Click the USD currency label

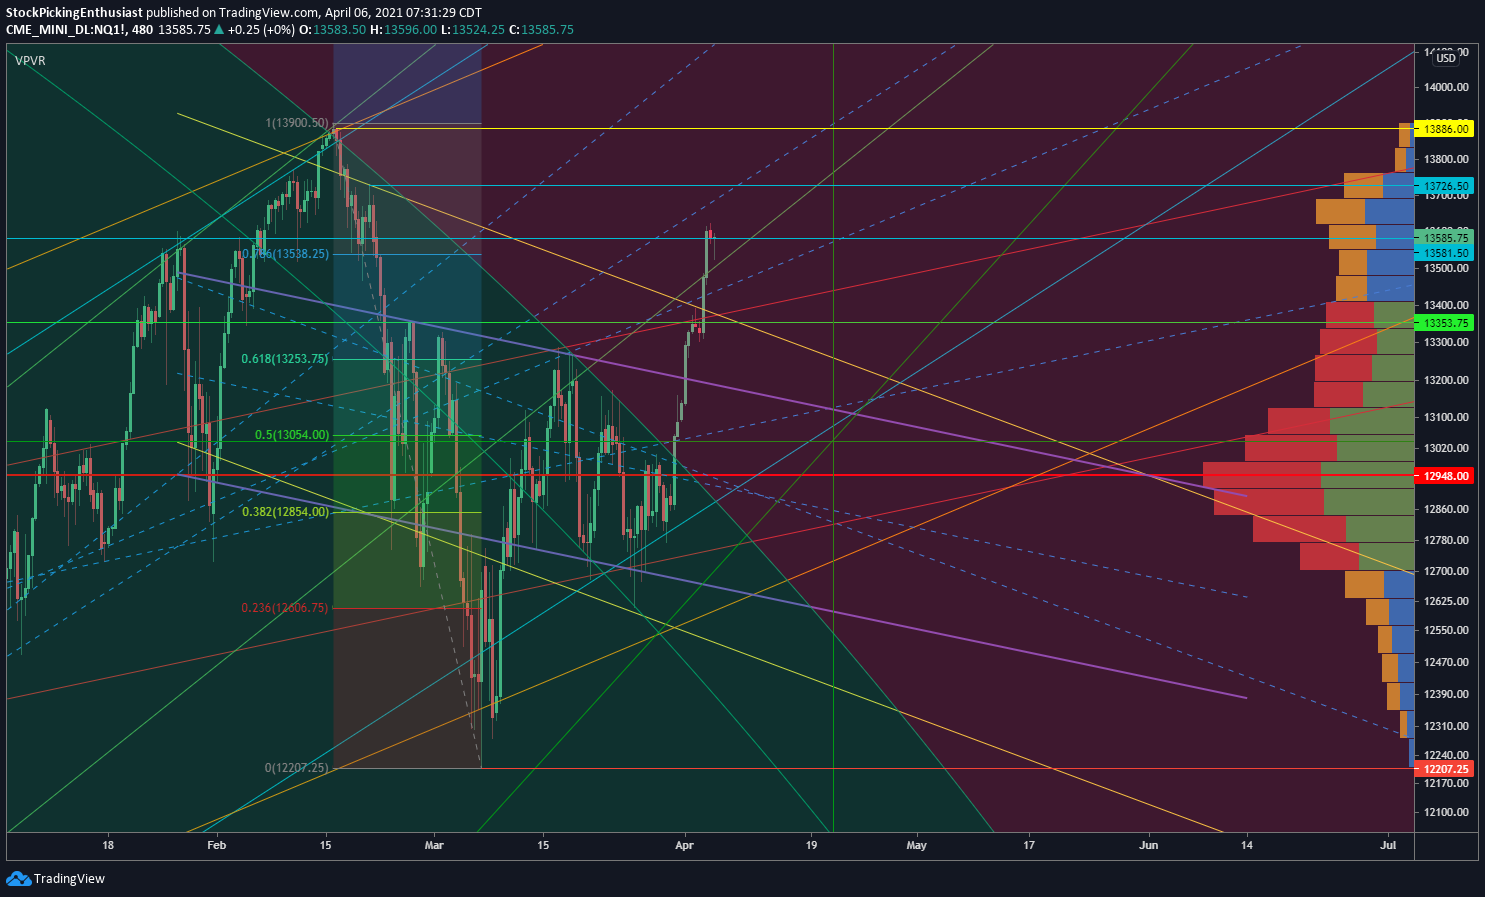(x=1446, y=58)
